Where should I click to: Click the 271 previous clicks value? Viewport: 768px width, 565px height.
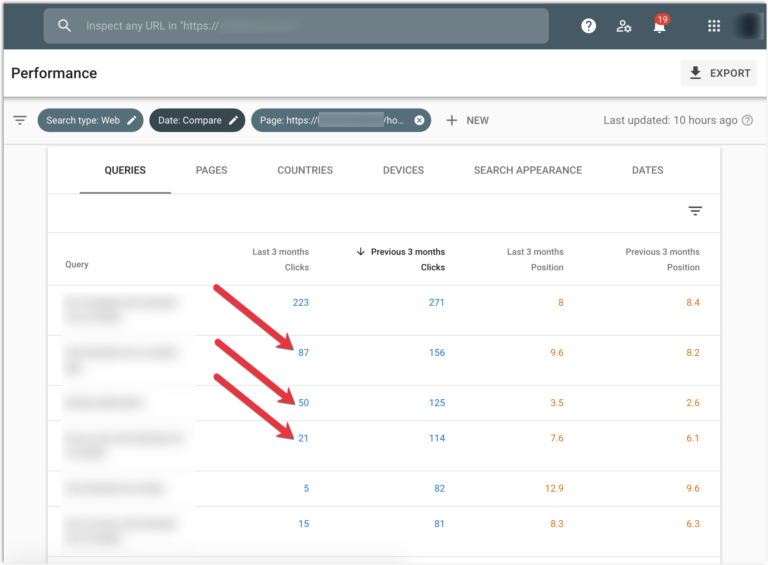coord(436,303)
